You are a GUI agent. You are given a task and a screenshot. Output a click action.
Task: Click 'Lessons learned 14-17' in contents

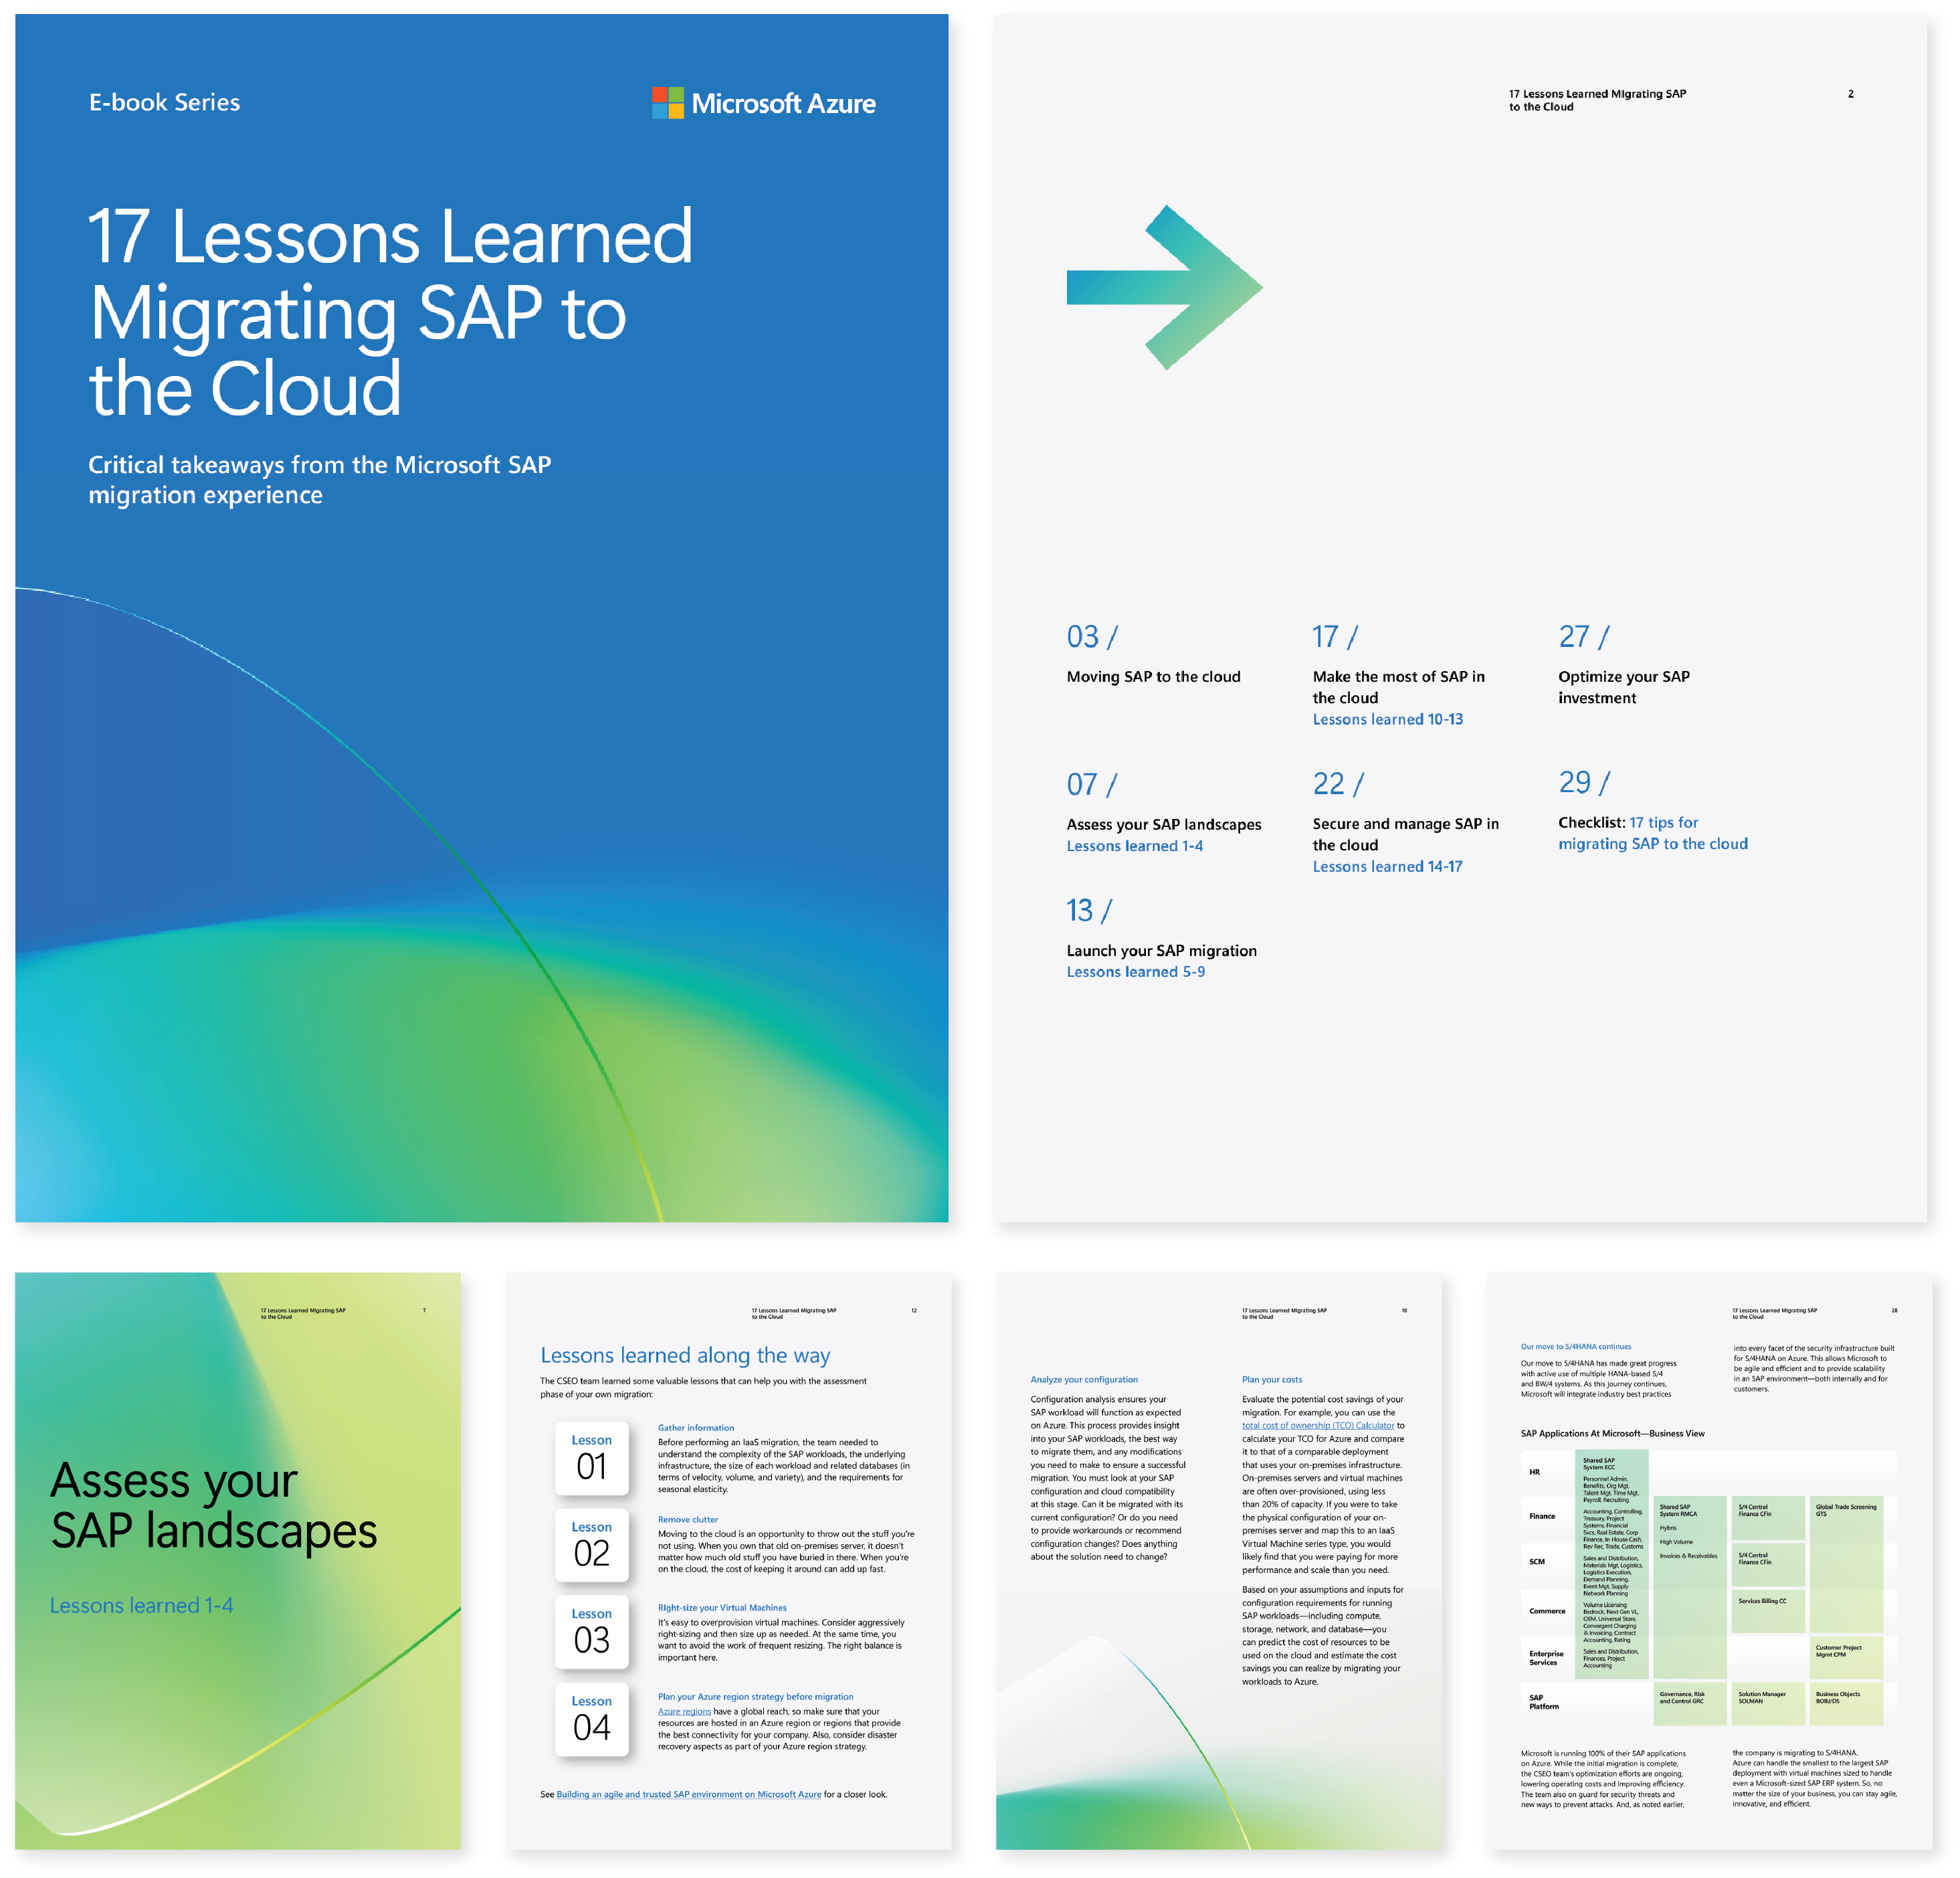pos(1387,867)
